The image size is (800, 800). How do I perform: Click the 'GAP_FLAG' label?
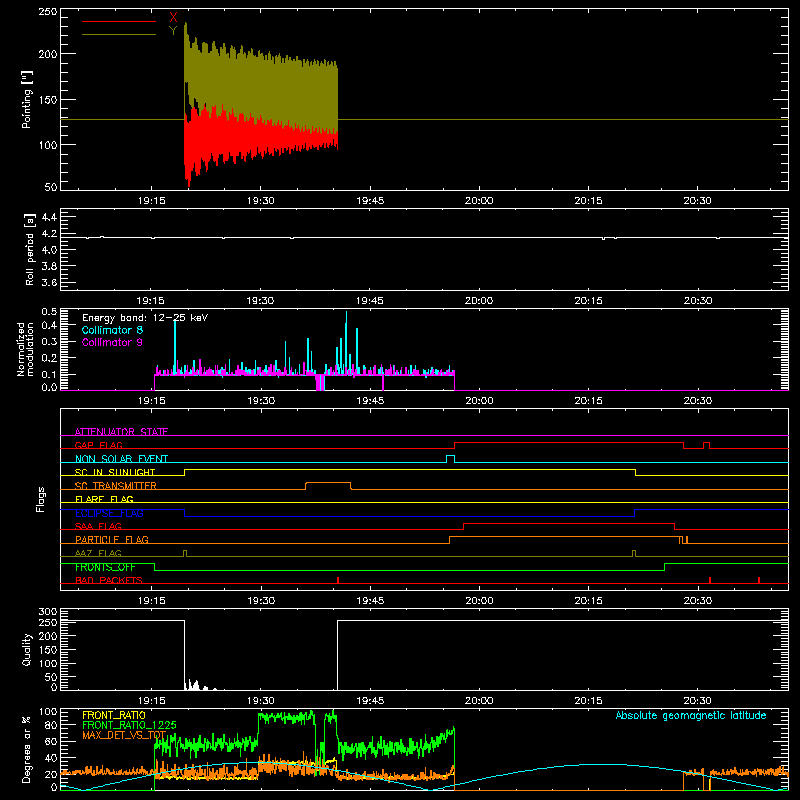[x=99, y=445]
